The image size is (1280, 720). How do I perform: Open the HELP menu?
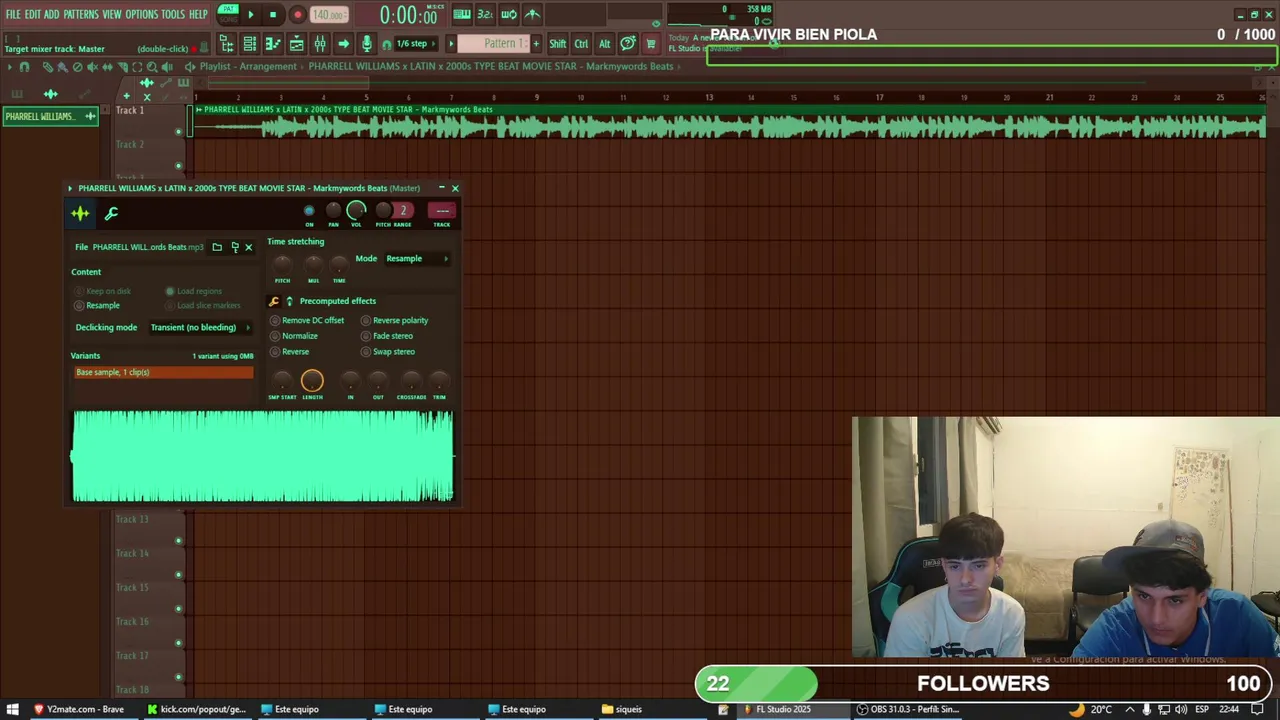[198, 15]
